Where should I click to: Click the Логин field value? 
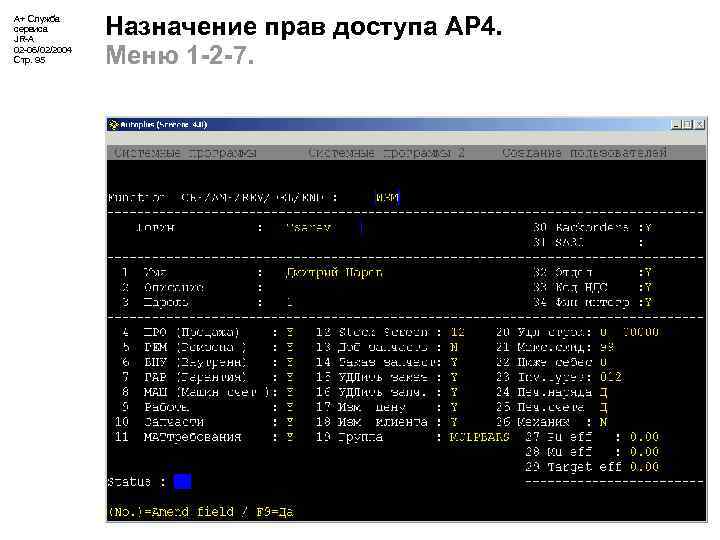coord(310,227)
